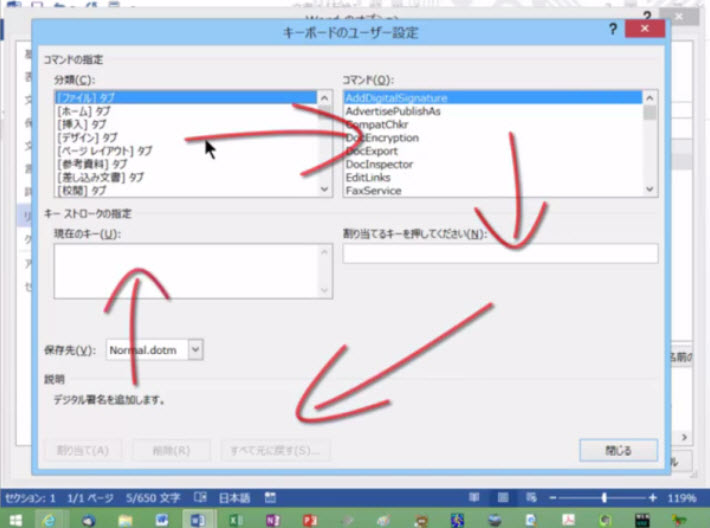
Task: Click the help question mark icon
Action: pos(612,31)
